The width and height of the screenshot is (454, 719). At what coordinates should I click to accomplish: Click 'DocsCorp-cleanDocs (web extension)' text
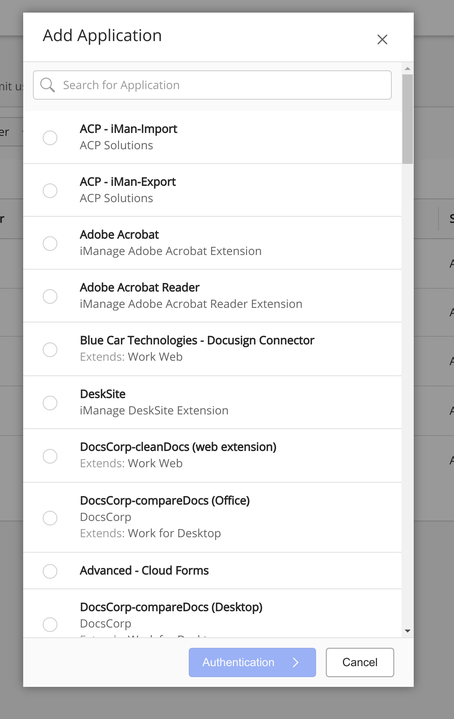click(178, 447)
